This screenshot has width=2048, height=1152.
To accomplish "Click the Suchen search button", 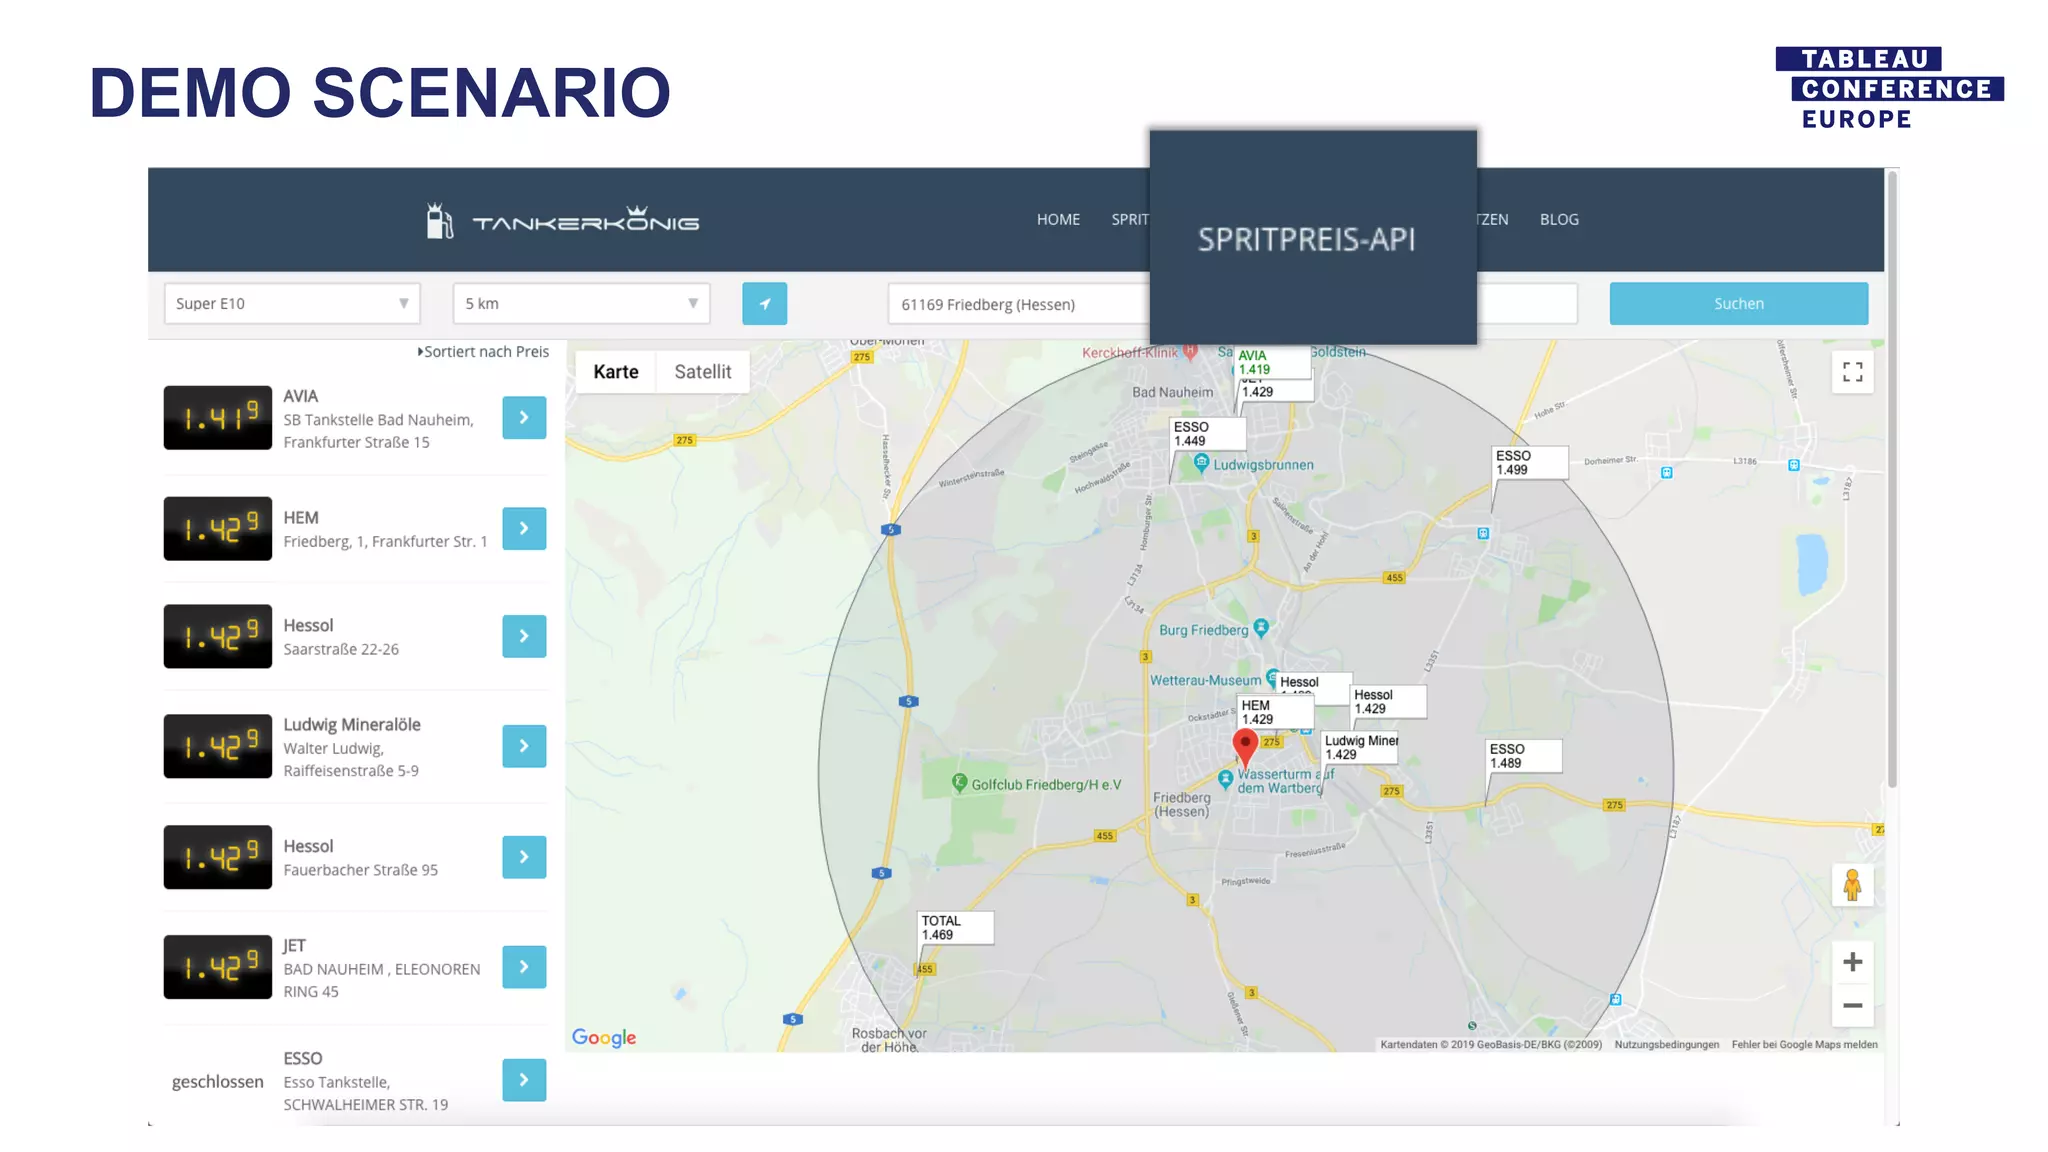I will (1738, 304).
